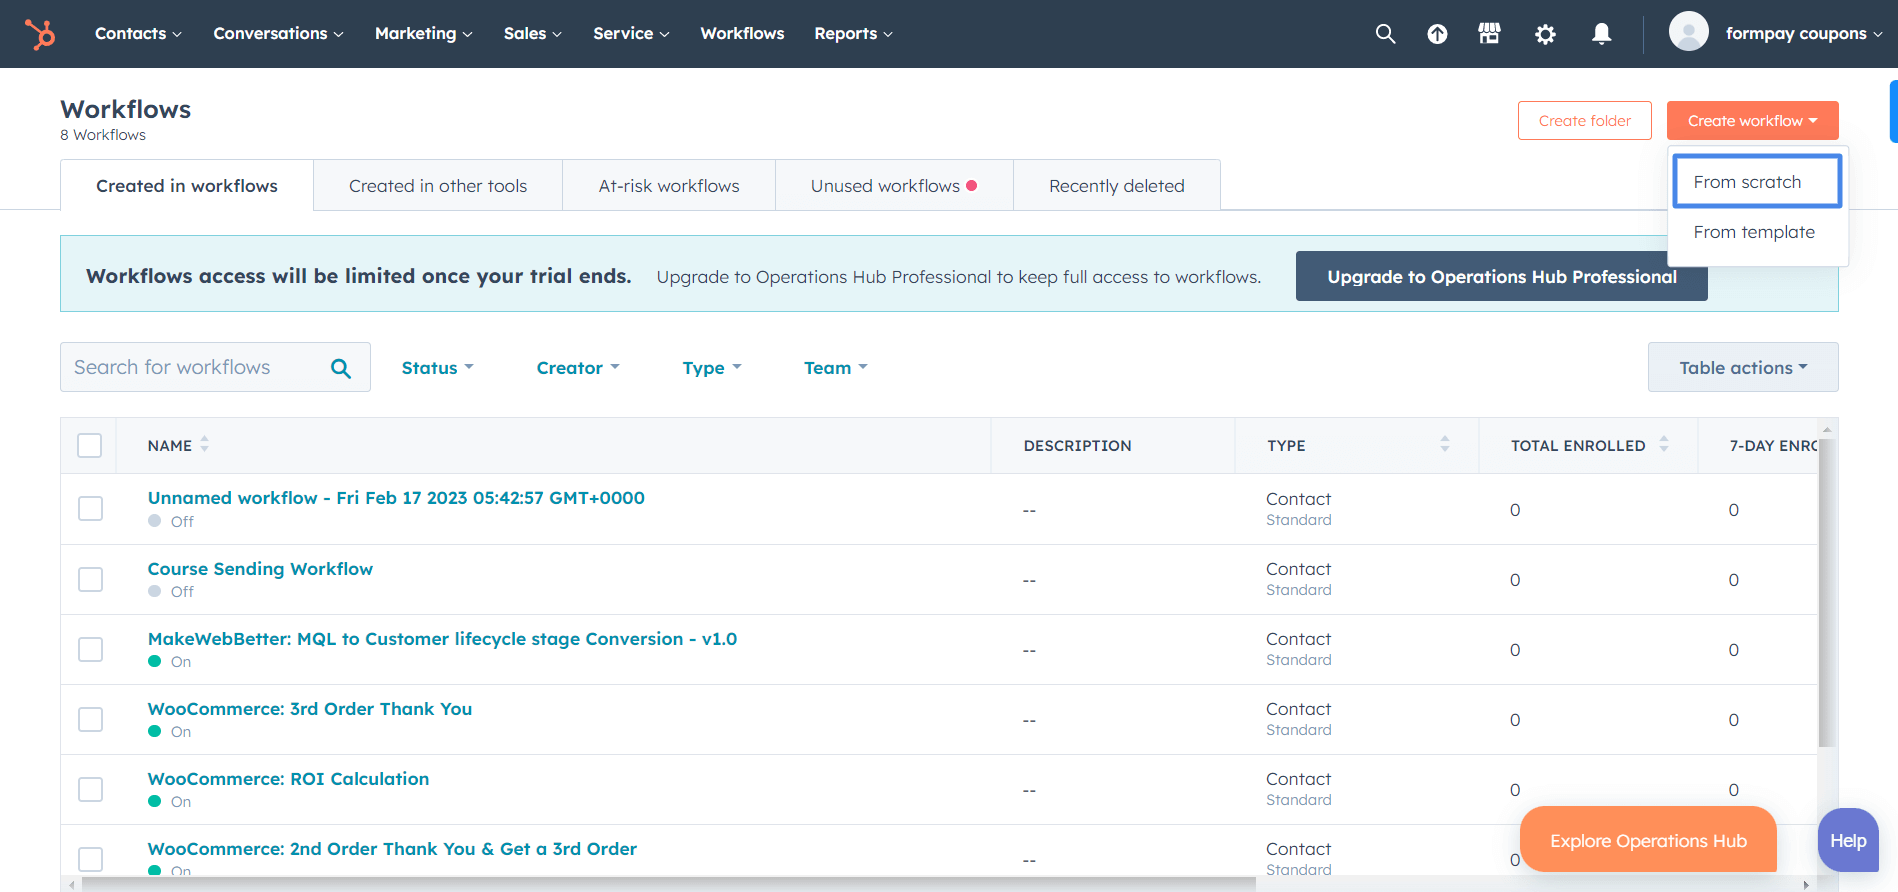
Task: Click the user avatar icon
Action: click(1688, 32)
